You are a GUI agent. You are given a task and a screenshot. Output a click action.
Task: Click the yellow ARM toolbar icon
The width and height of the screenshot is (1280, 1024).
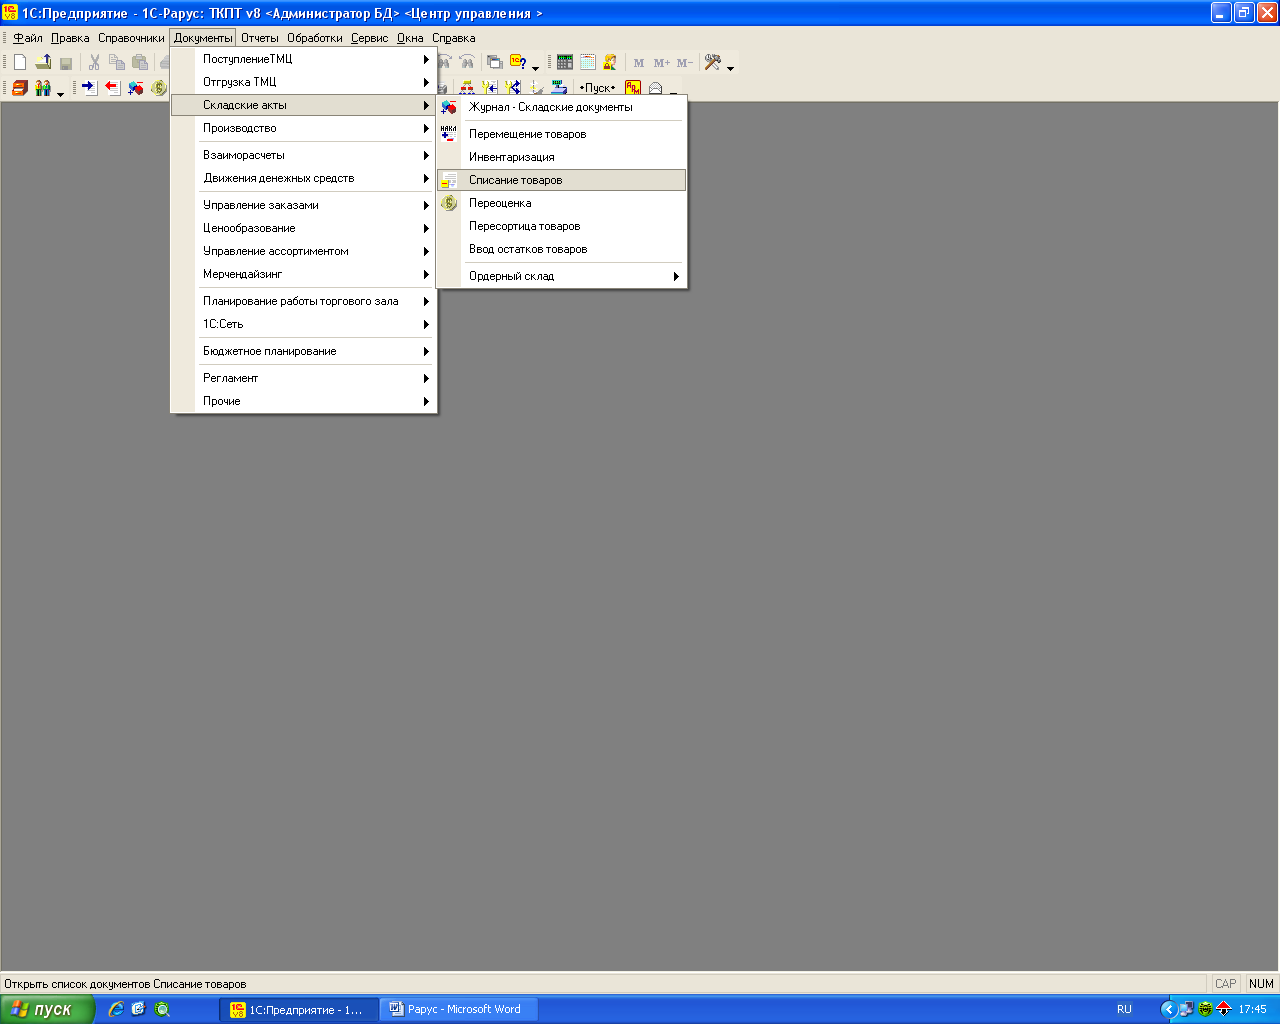(633, 88)
